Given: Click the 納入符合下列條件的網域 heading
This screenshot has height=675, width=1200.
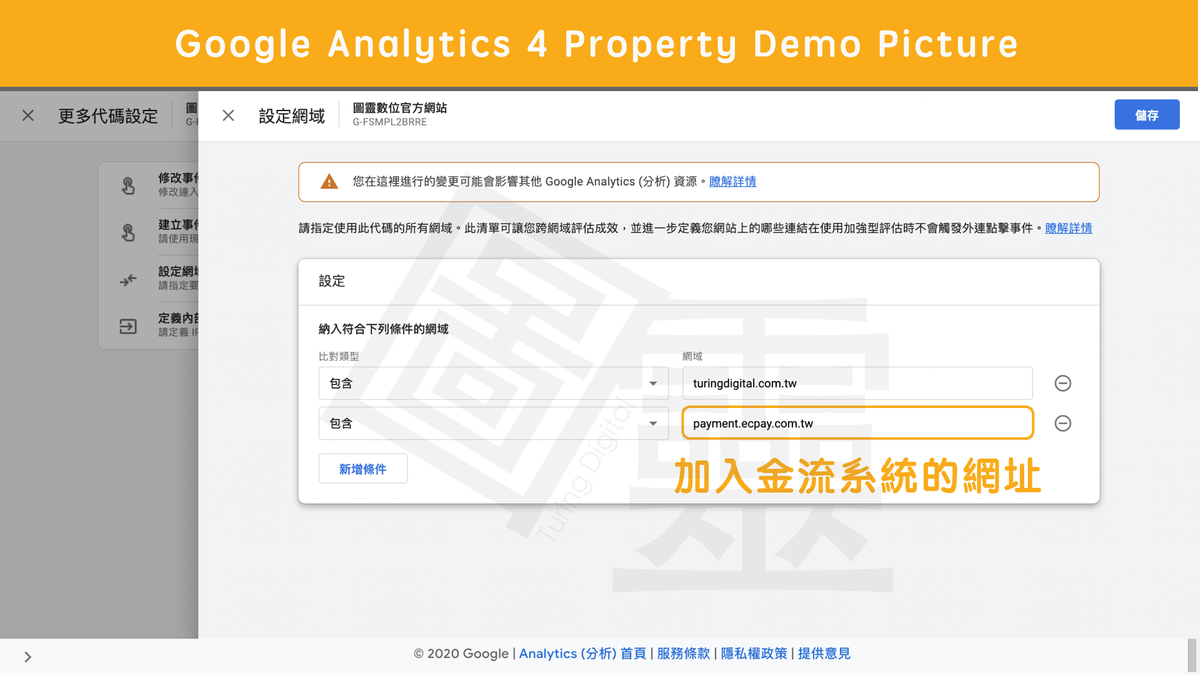Looking at the screenshot, I should coord(383,329).
